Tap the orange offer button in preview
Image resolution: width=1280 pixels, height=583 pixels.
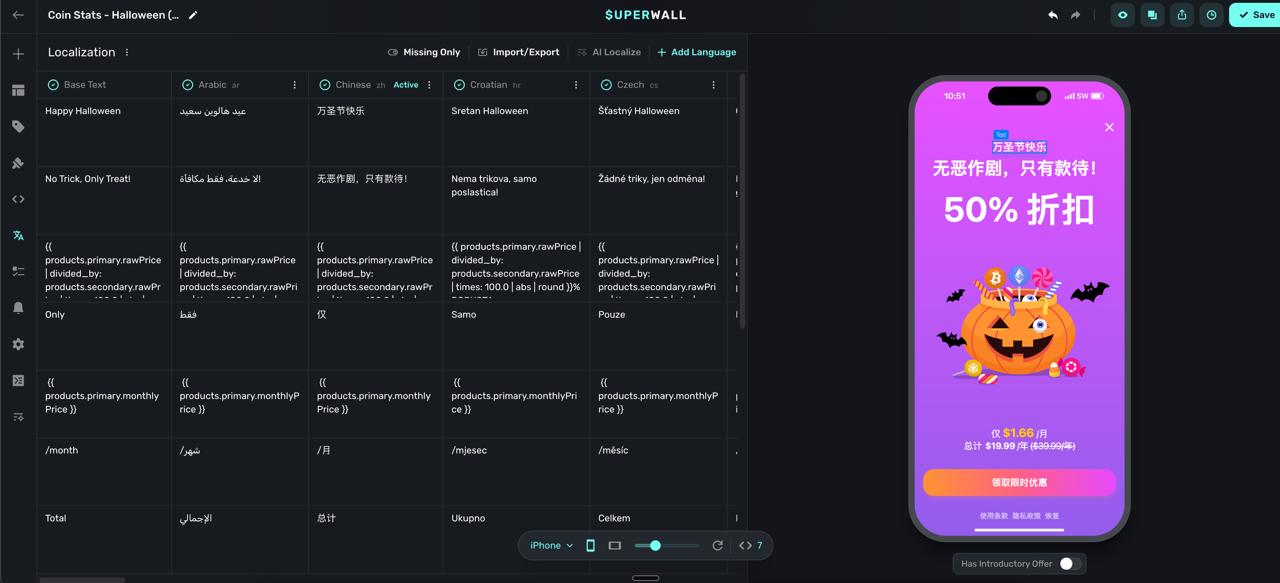click(1019, 482)
